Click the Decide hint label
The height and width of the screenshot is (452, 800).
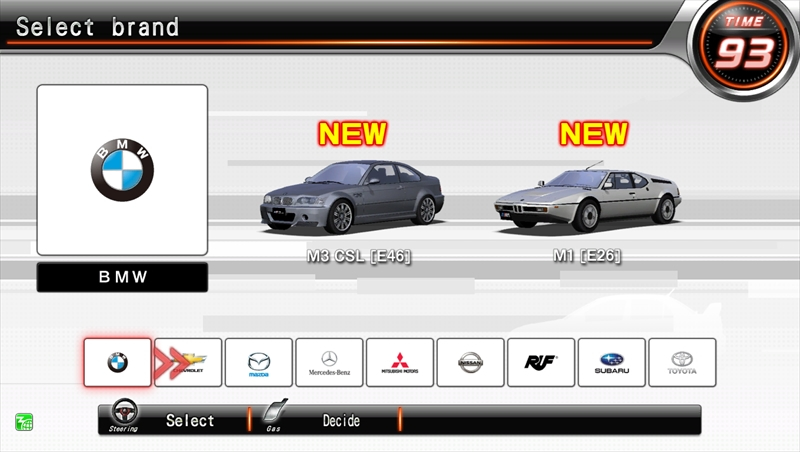(x=341, y=421)
